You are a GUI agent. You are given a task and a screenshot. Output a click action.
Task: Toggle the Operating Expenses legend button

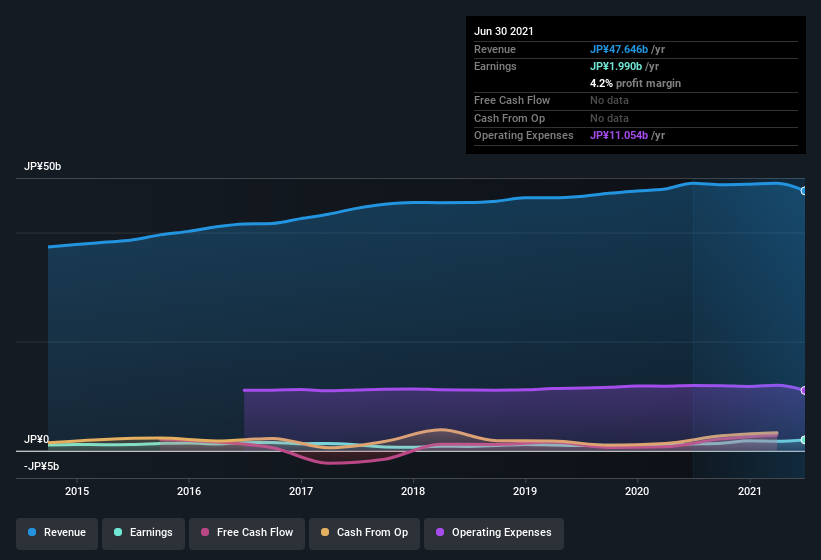click(494, 533)
